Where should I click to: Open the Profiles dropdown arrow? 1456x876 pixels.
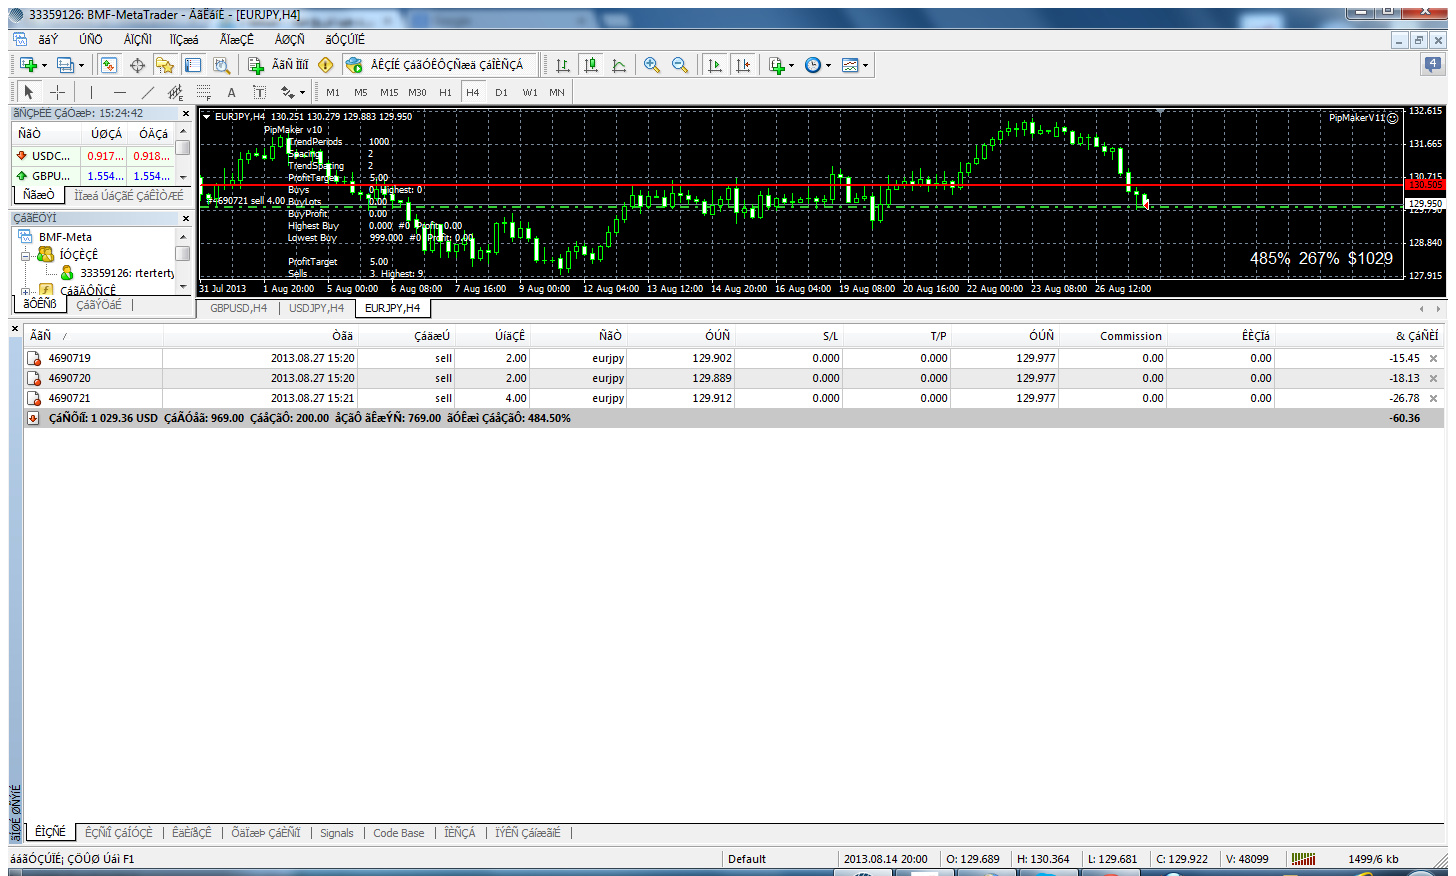click(81, 66)
